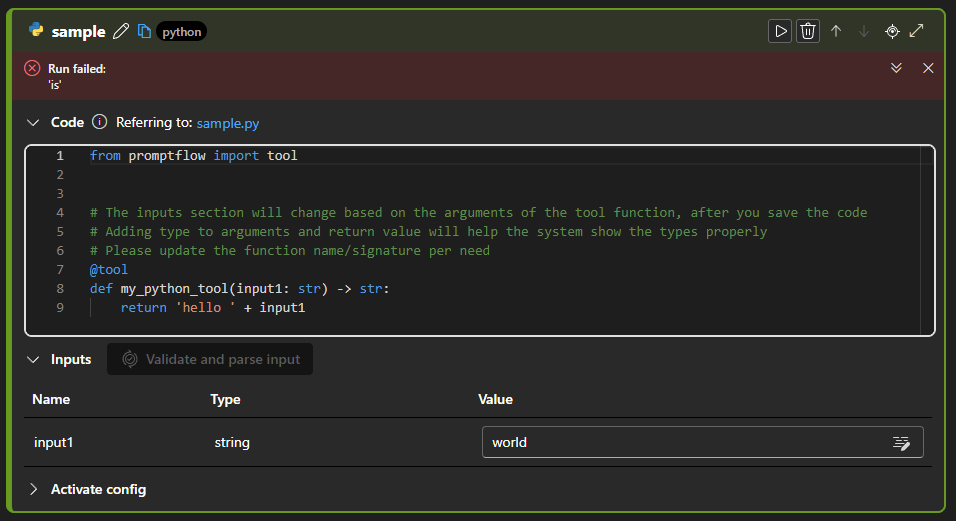This screenshot has width=956, height=521.
Task: Click the input1 name cell
Action: point(54,442)
